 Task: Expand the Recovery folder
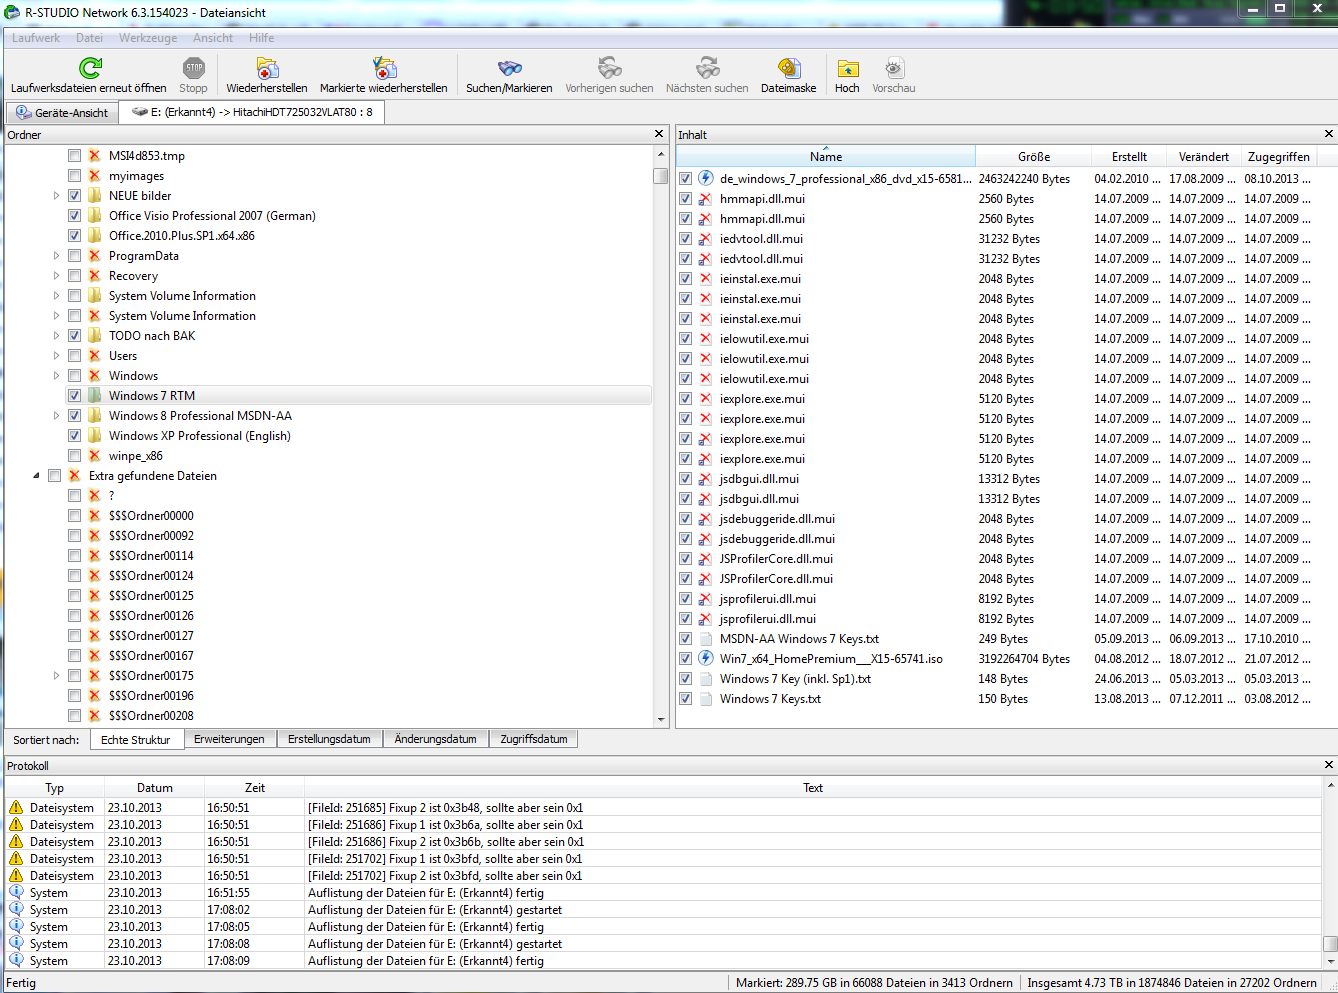point(57,276)
